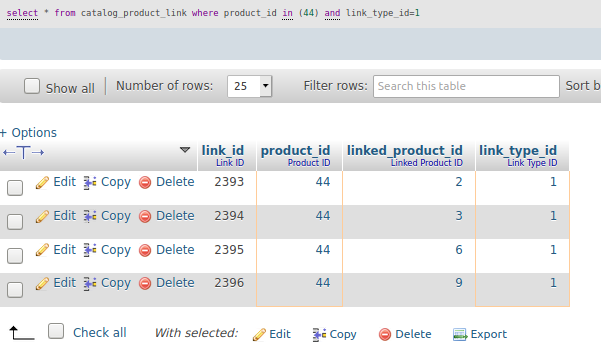Click the red Delete icon for row 2396
Screen dimensions: 601x363
tap(145, 284)
